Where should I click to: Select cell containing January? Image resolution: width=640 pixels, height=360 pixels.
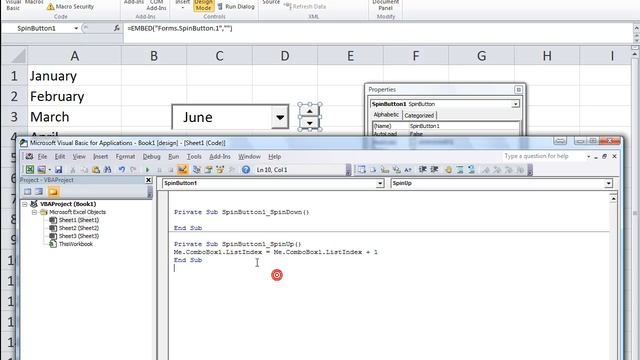click(74, 76)
